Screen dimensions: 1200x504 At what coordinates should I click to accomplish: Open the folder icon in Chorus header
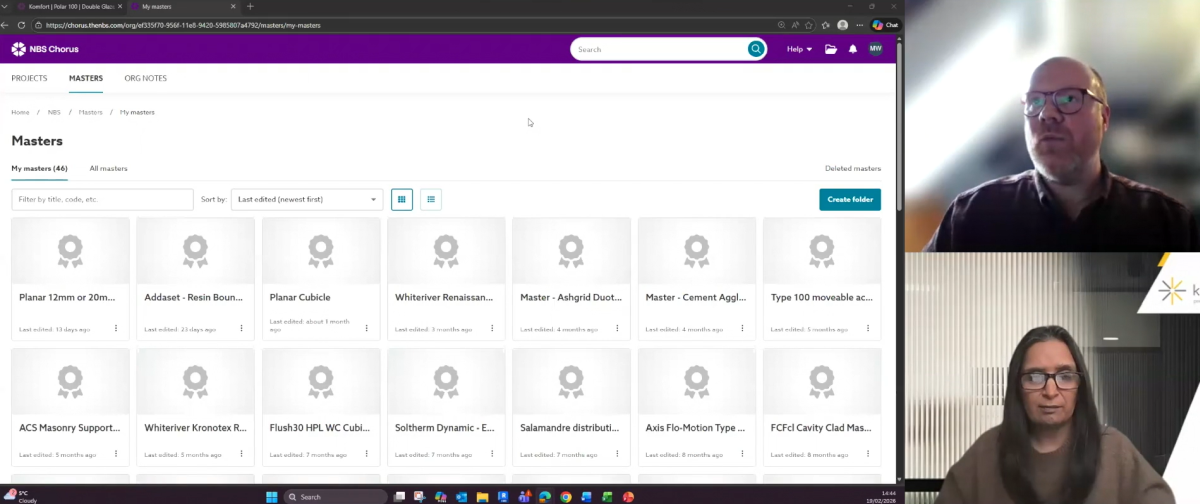[831, 49]
